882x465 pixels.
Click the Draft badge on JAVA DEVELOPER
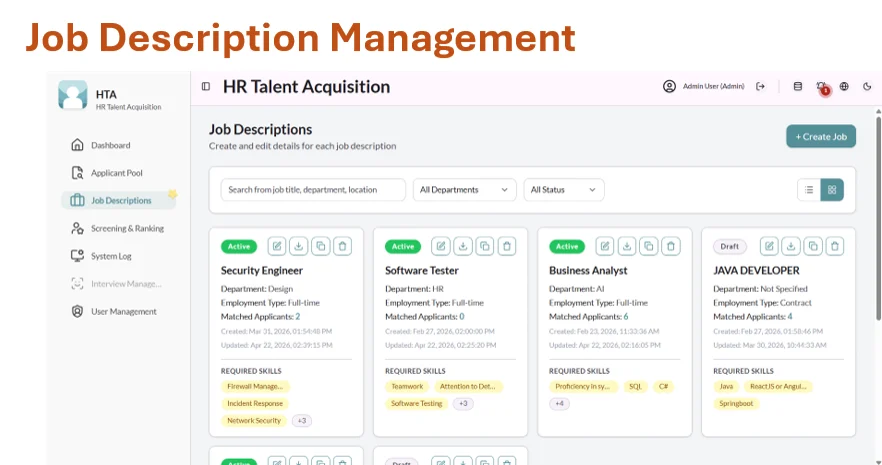(730, 246)
